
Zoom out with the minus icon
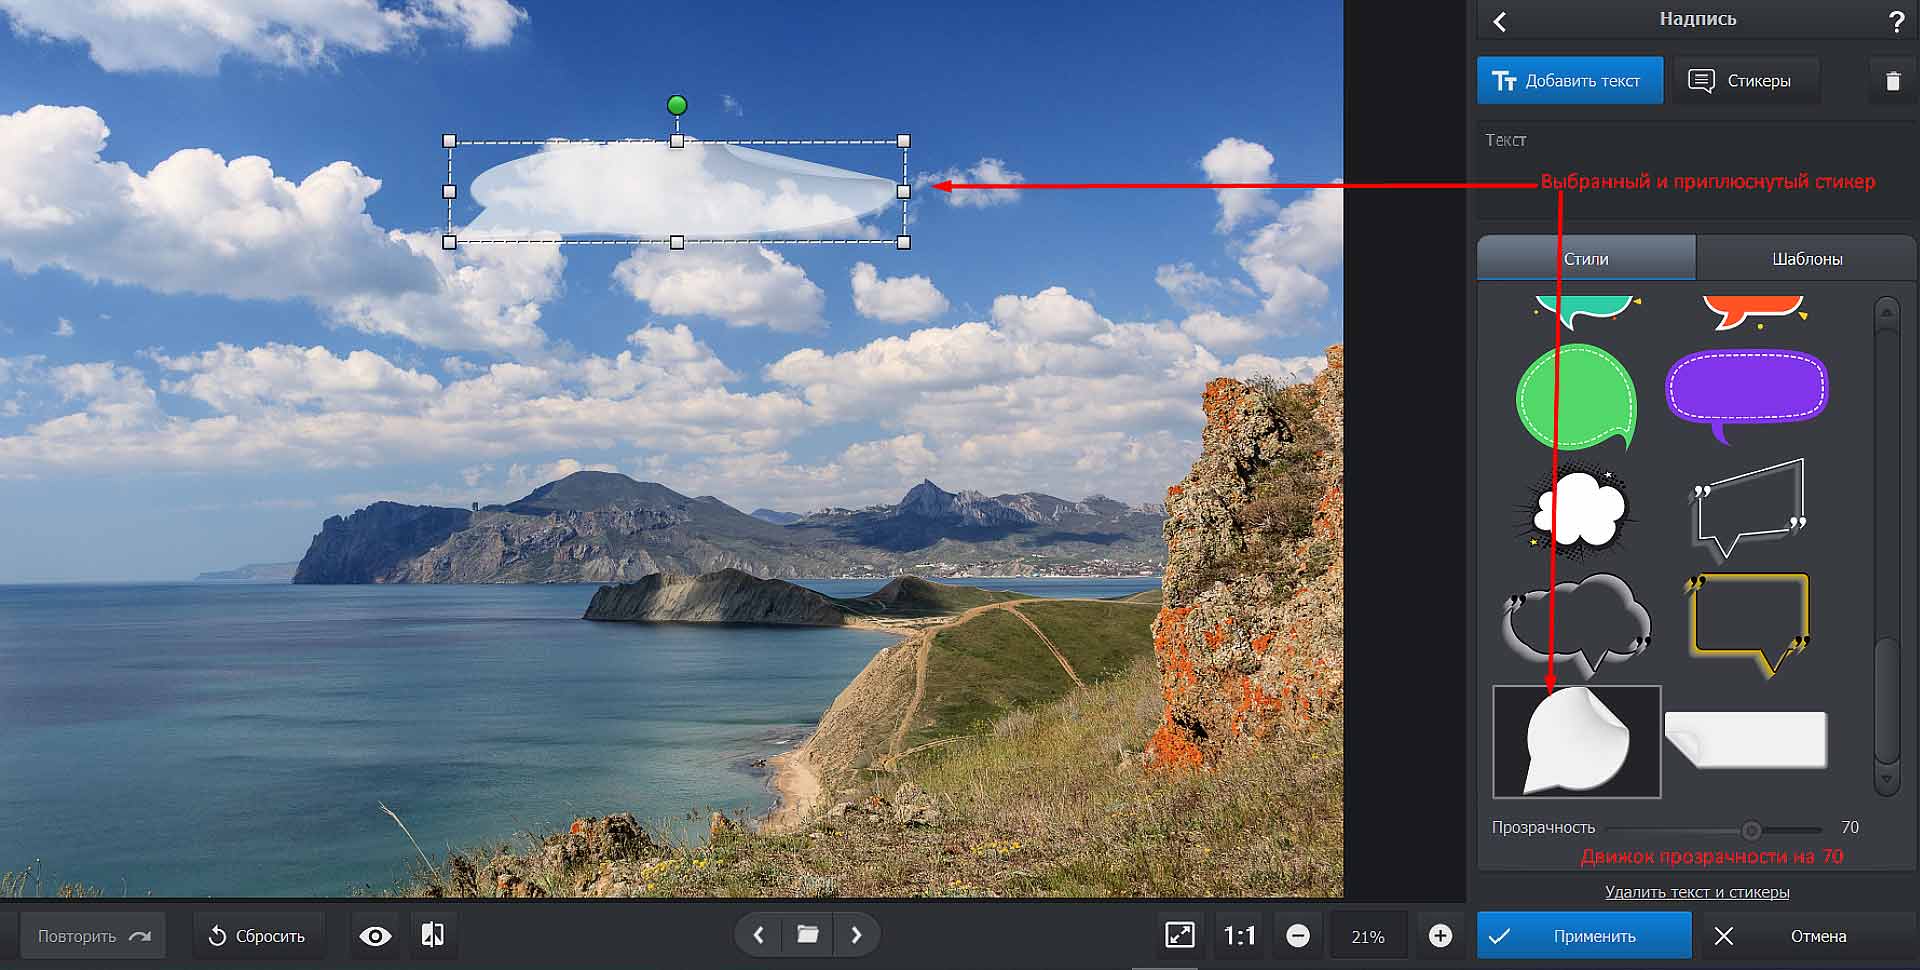click(1298, 936)
